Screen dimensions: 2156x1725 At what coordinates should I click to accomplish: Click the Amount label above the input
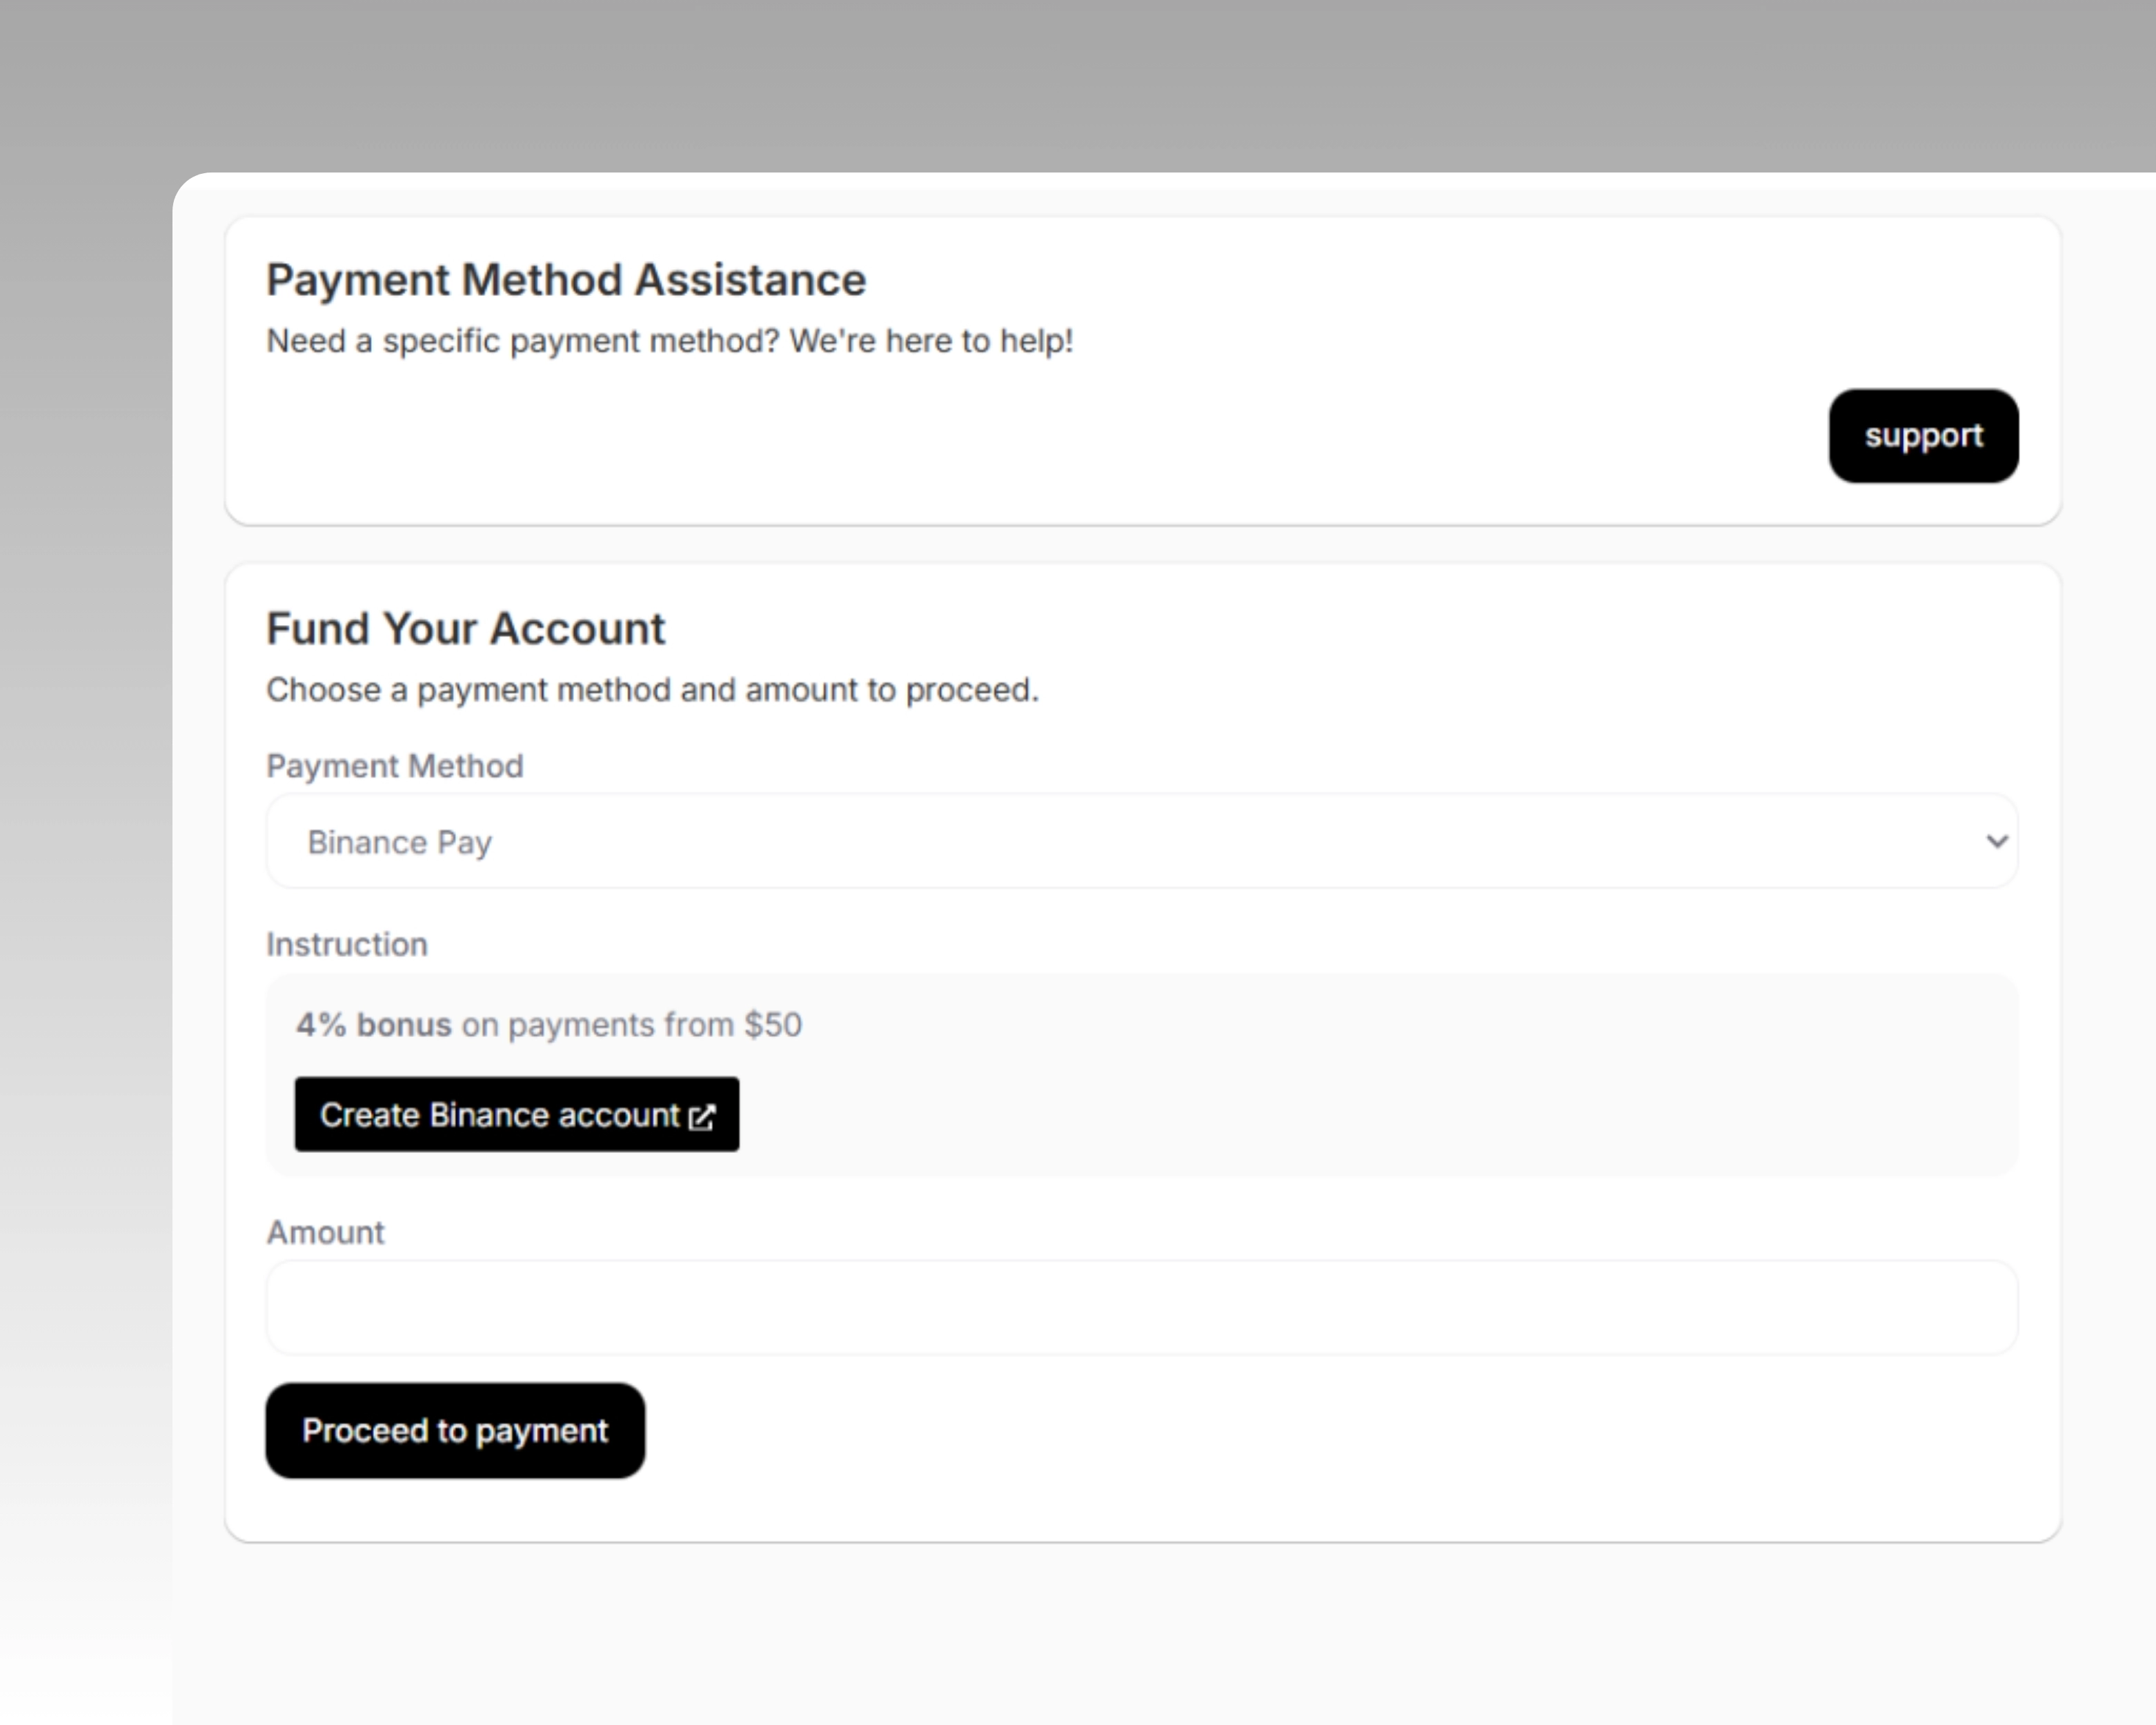point(325,1232)
